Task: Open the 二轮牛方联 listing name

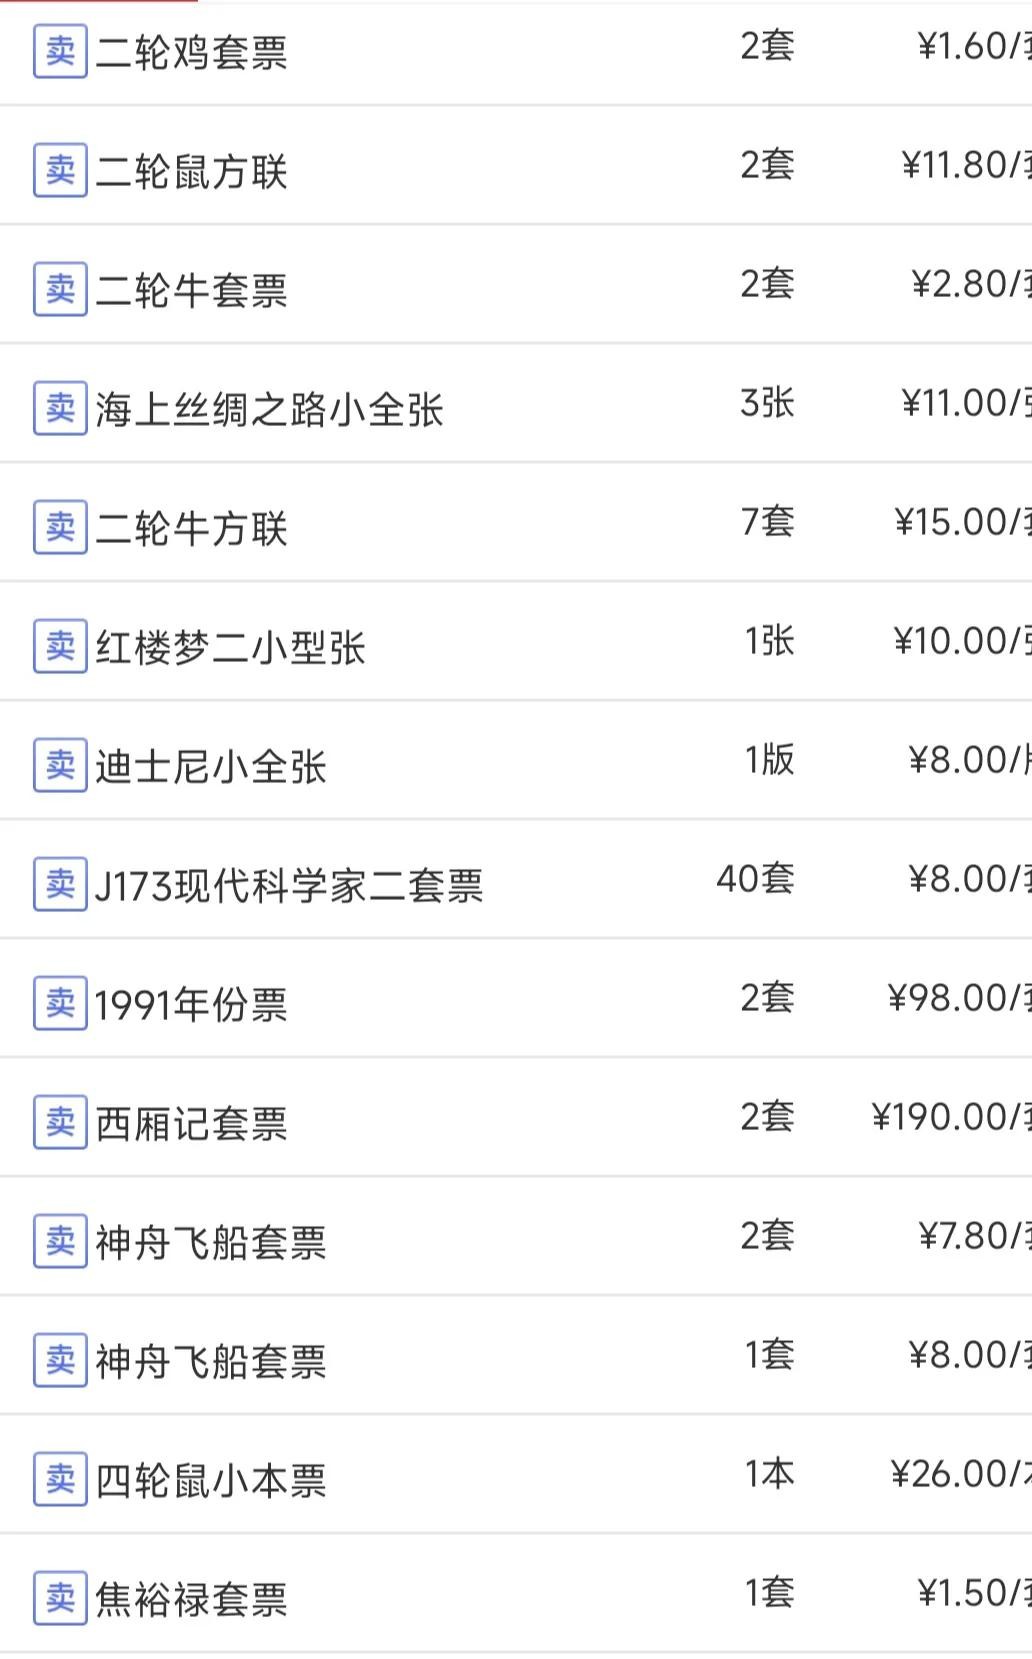Action: [191, 528]
